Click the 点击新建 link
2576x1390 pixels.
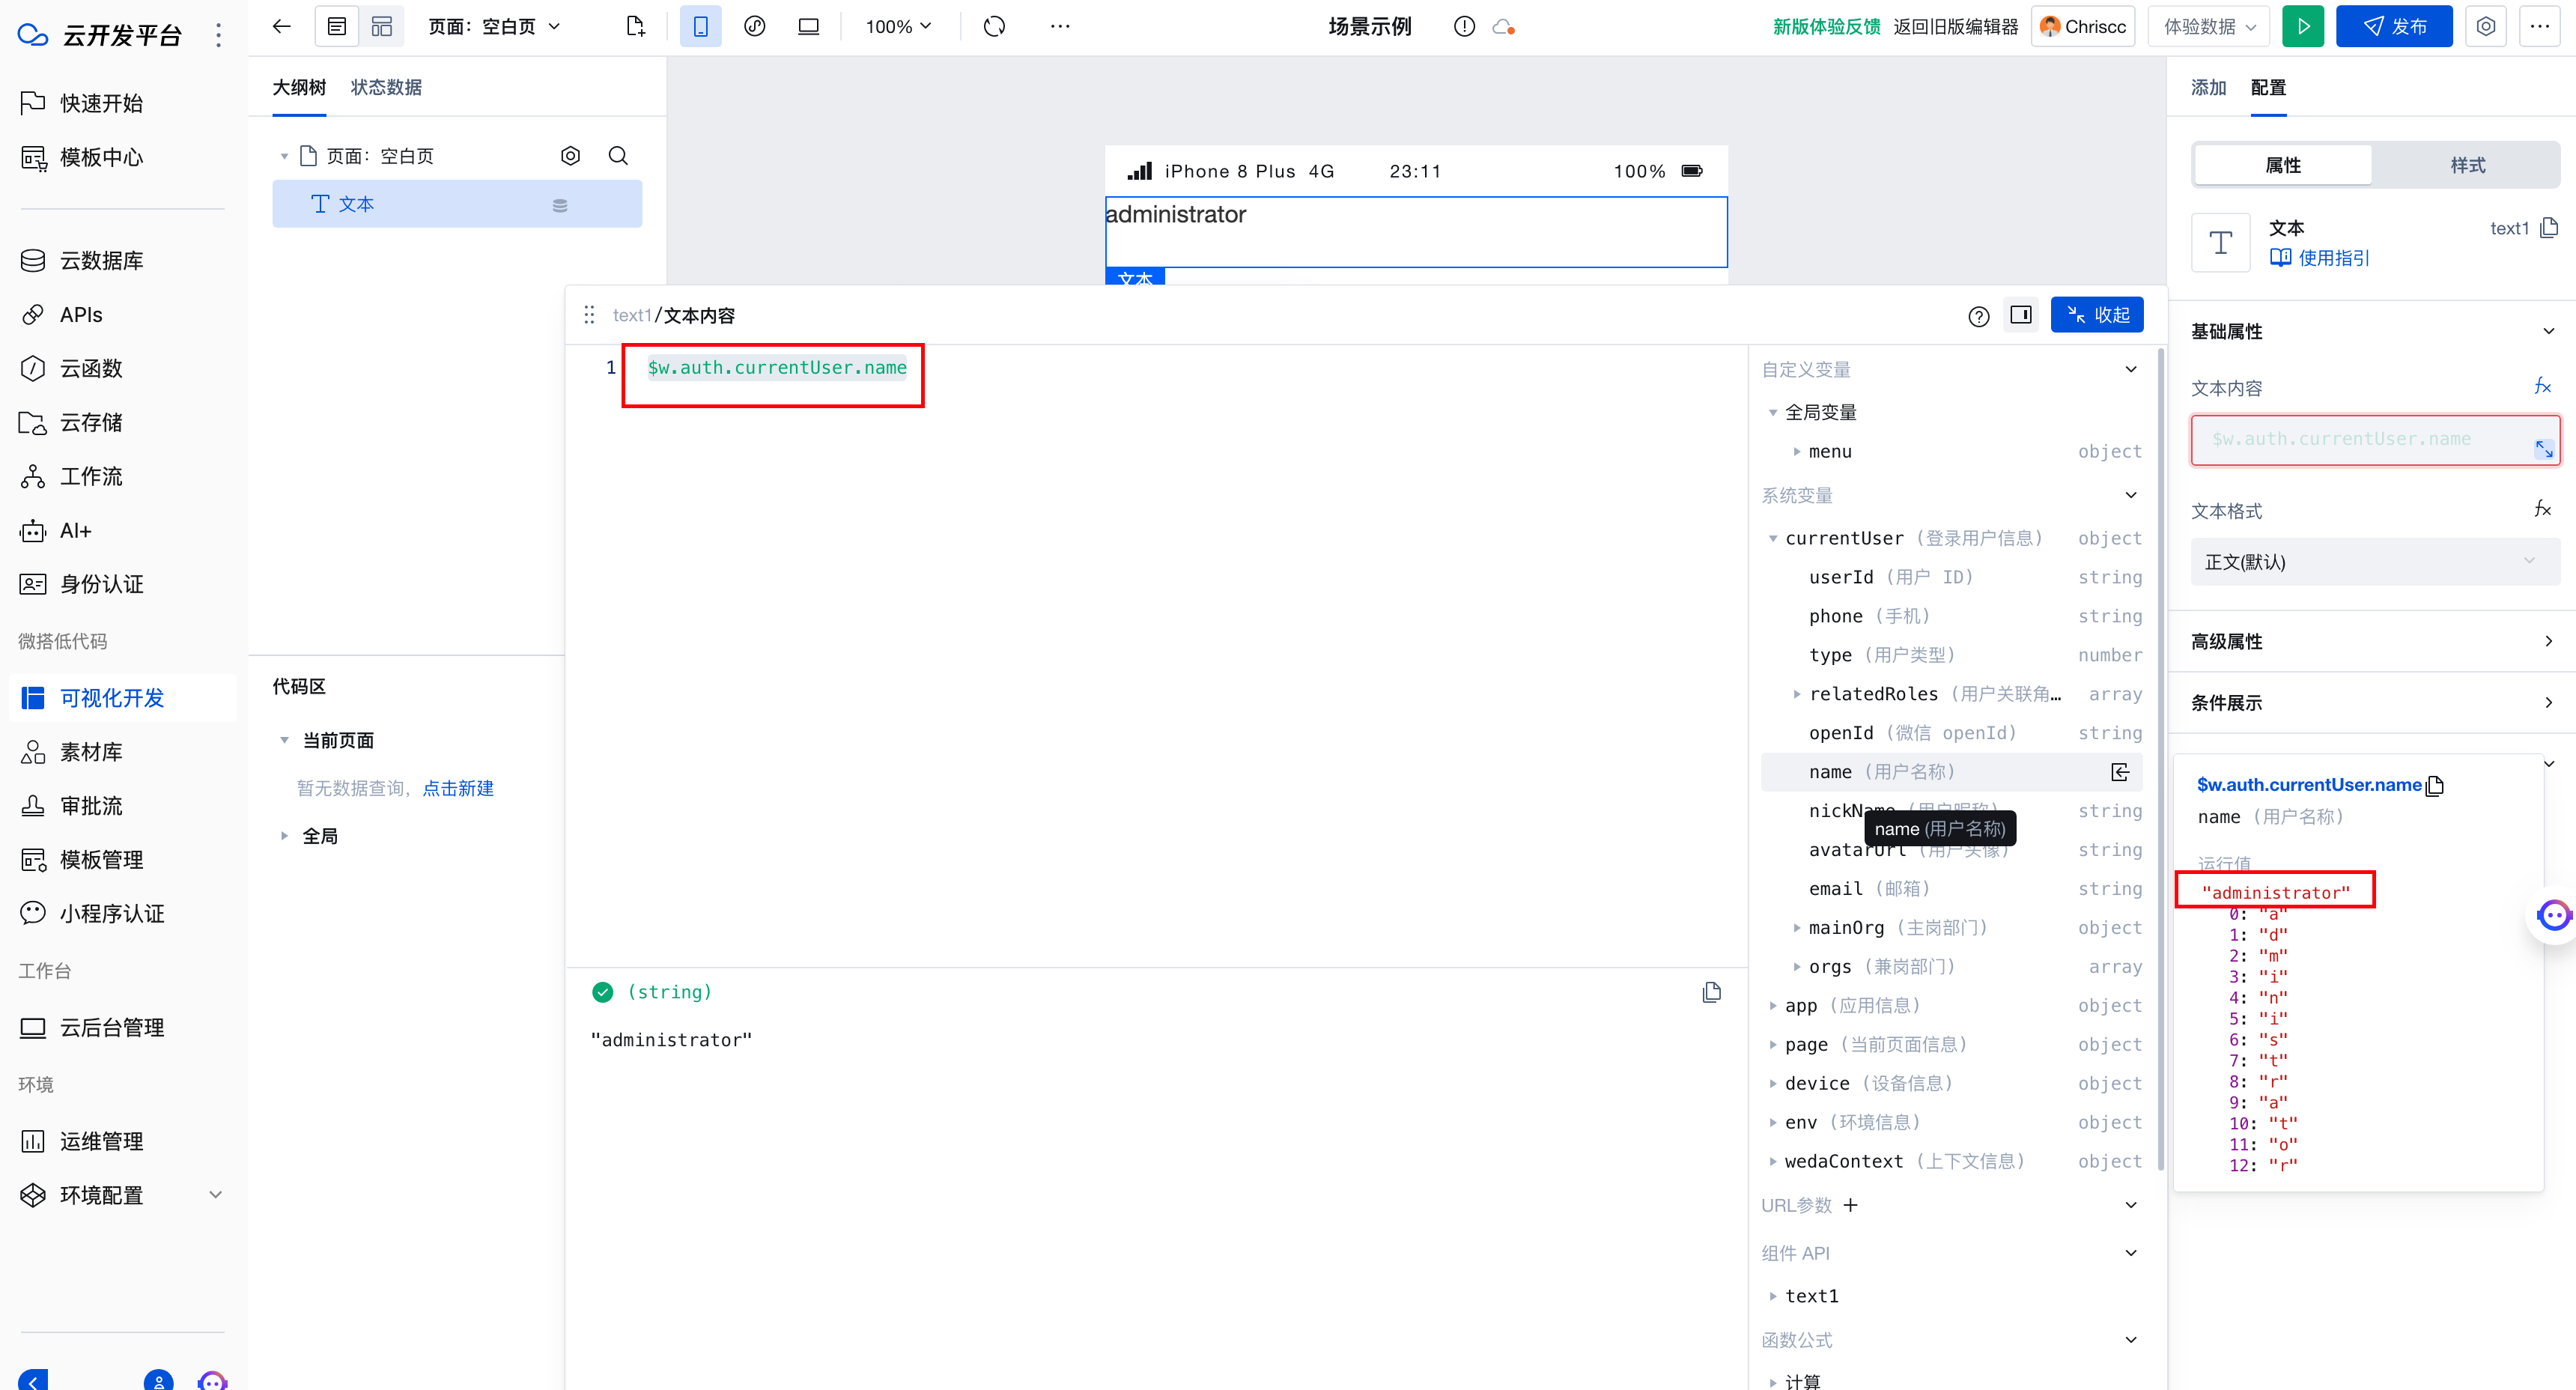[x=458, y=789]
